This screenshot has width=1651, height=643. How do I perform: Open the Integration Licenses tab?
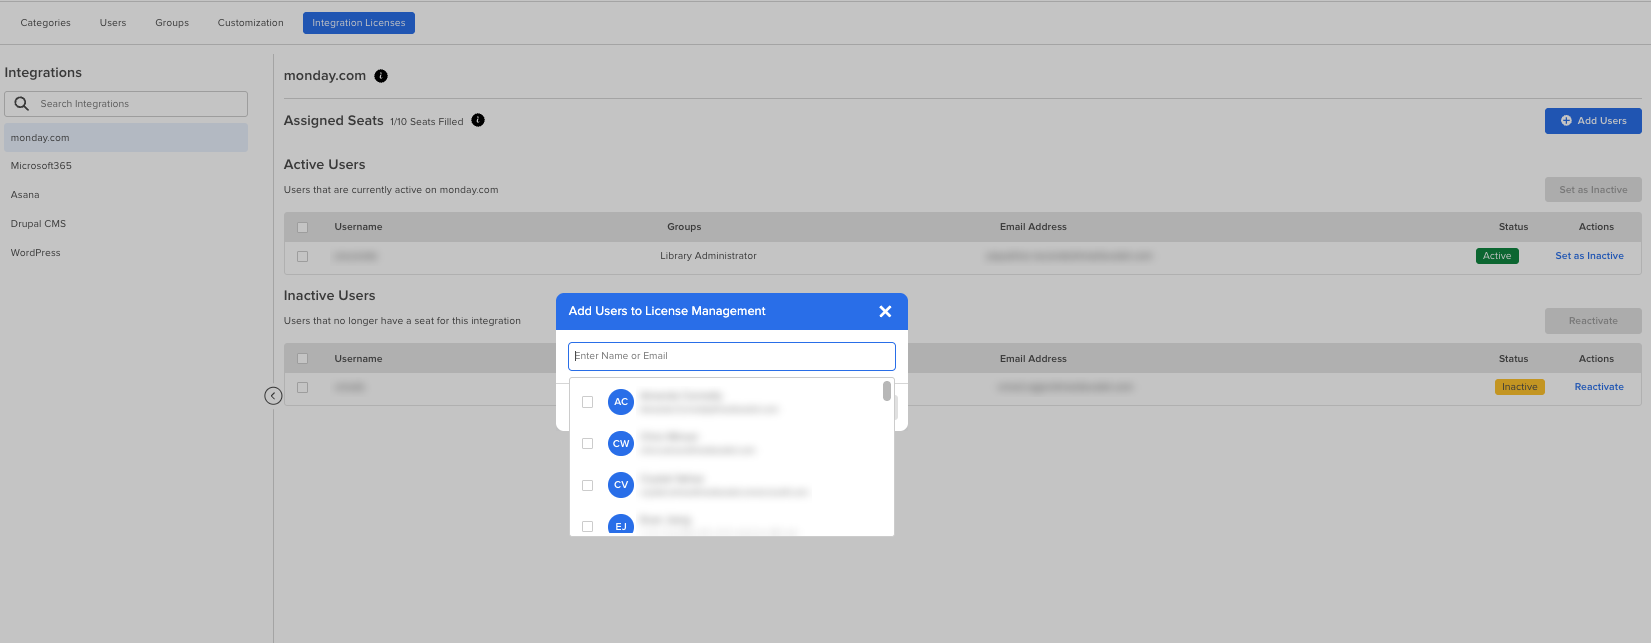click(x=359, y=23)
